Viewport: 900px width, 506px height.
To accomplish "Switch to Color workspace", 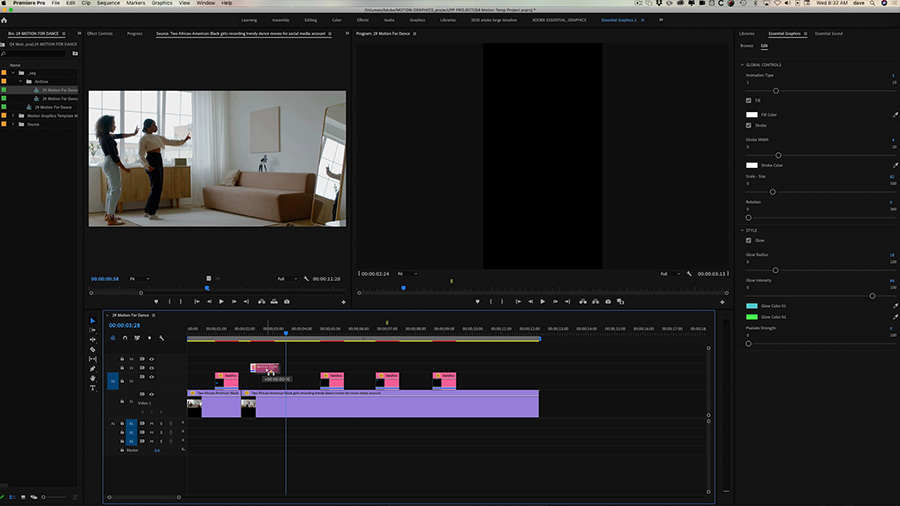I will coord(336,20).
